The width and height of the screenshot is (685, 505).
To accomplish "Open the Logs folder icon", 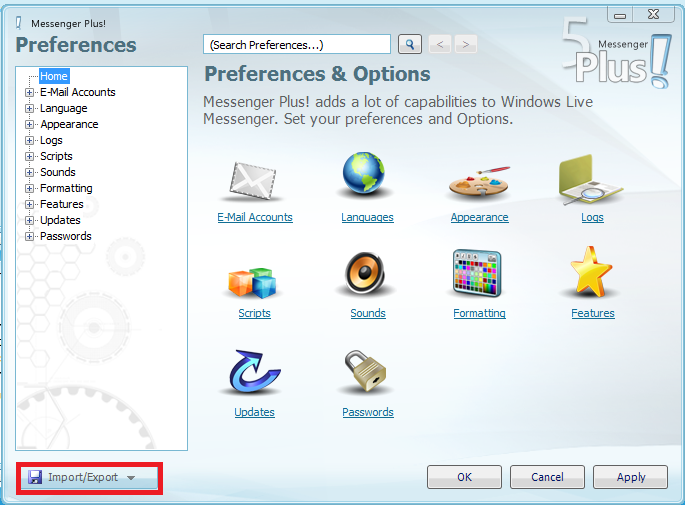I will (x=592, y=180).
